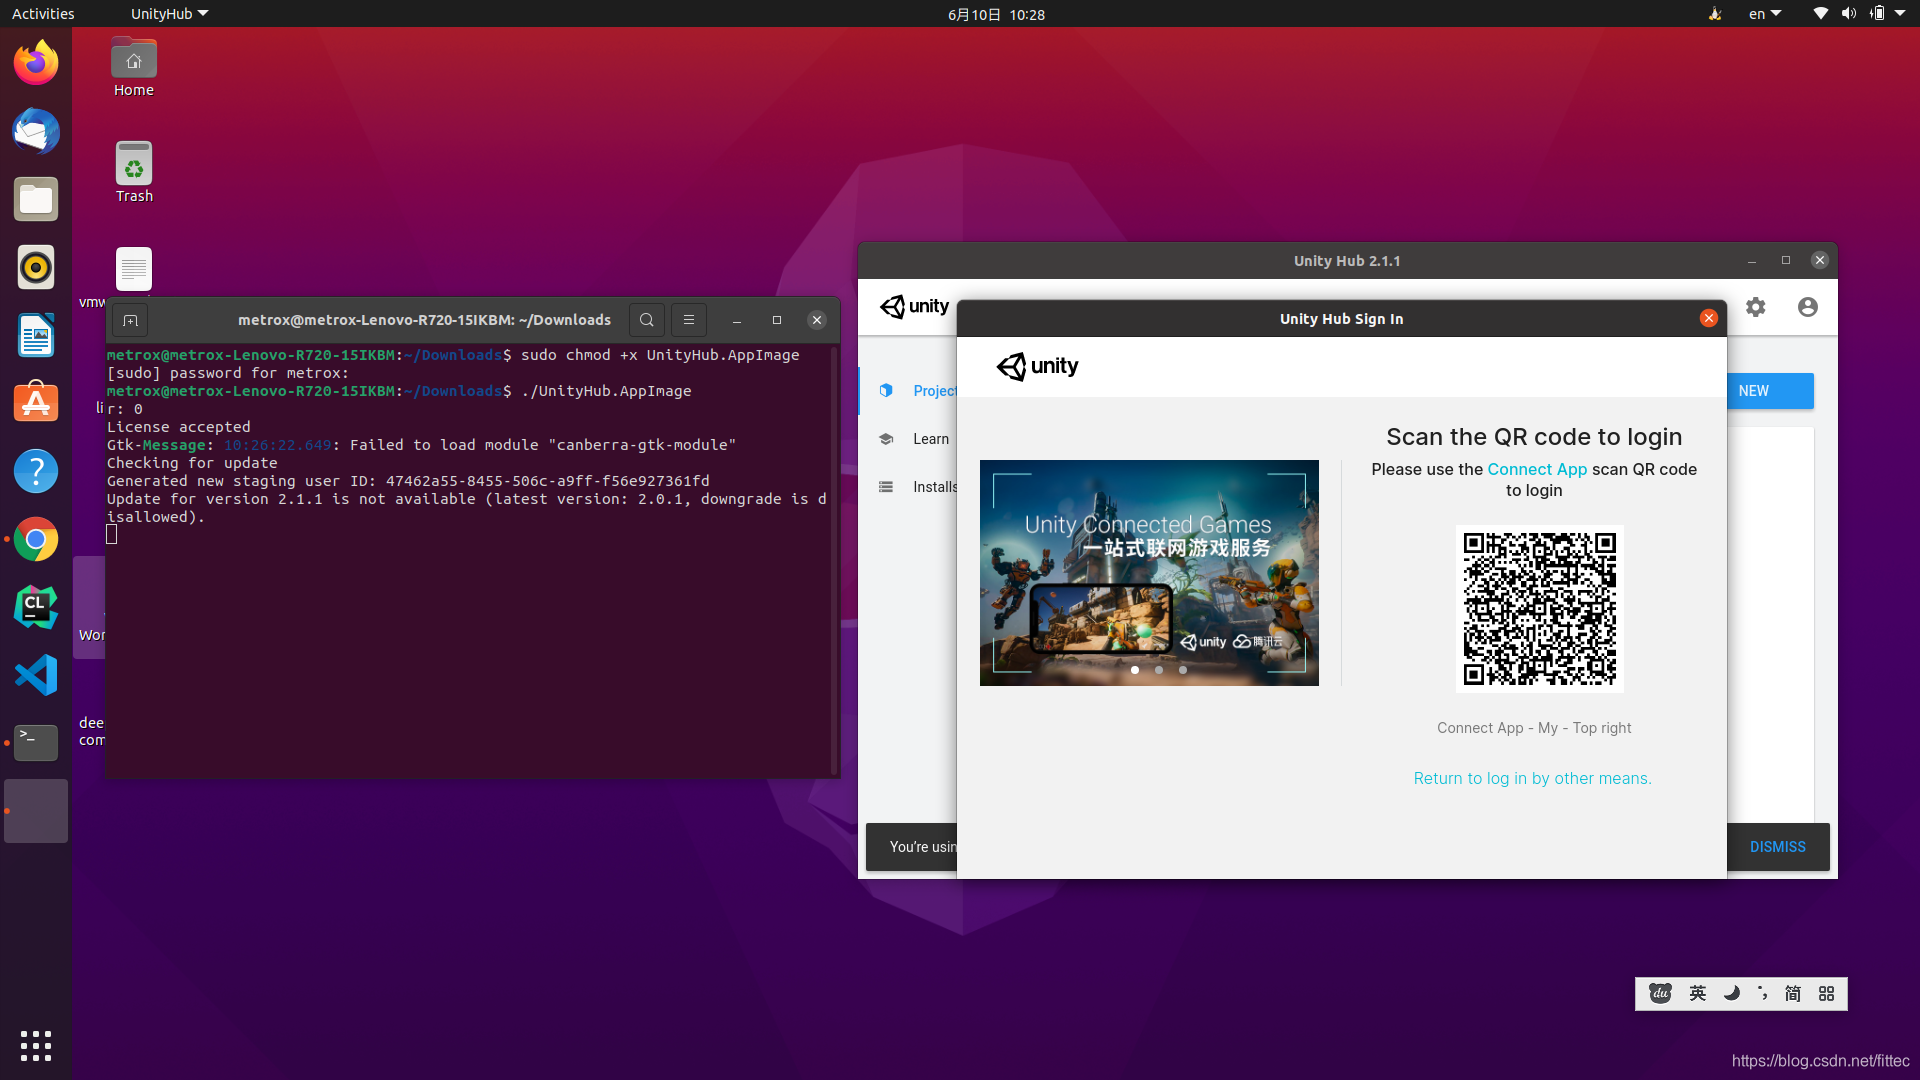Click the NEW project button

coord(1770,391)
